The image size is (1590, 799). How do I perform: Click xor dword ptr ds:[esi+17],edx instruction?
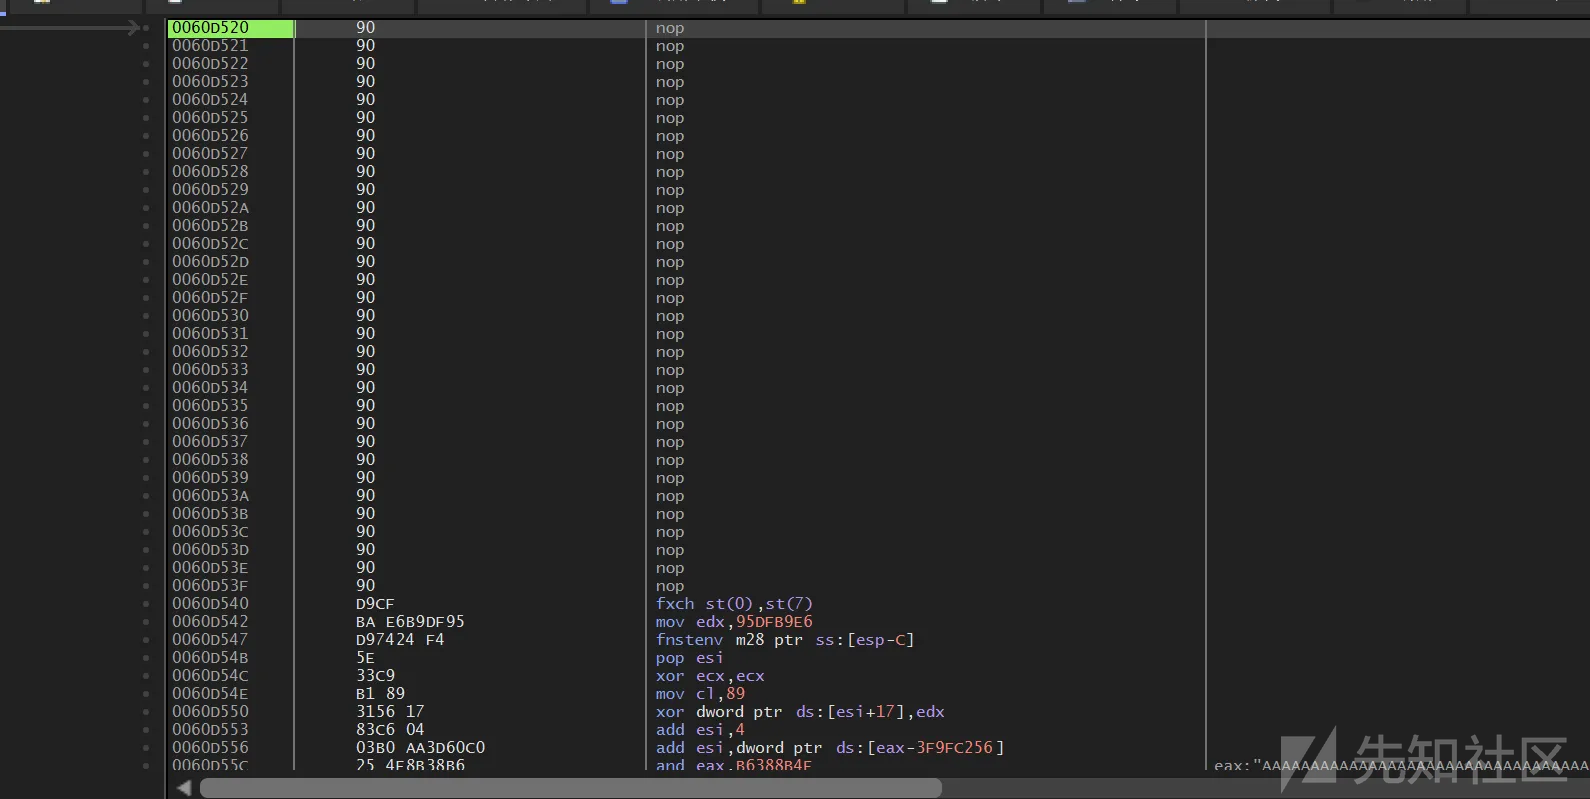[x=800, y=712]
